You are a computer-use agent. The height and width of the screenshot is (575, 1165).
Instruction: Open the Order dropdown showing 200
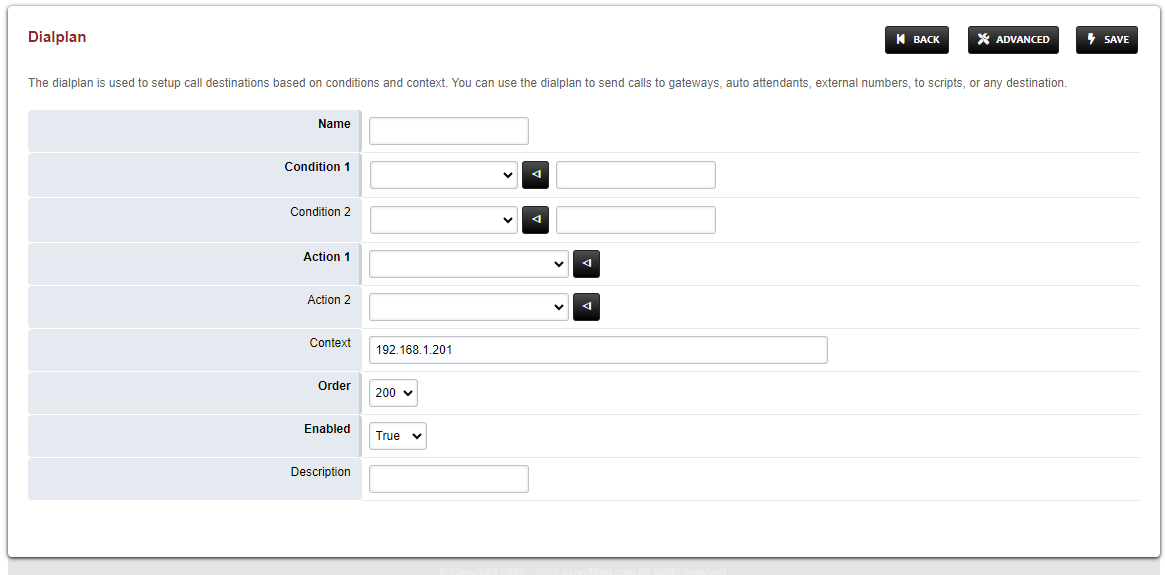point(393,393)
